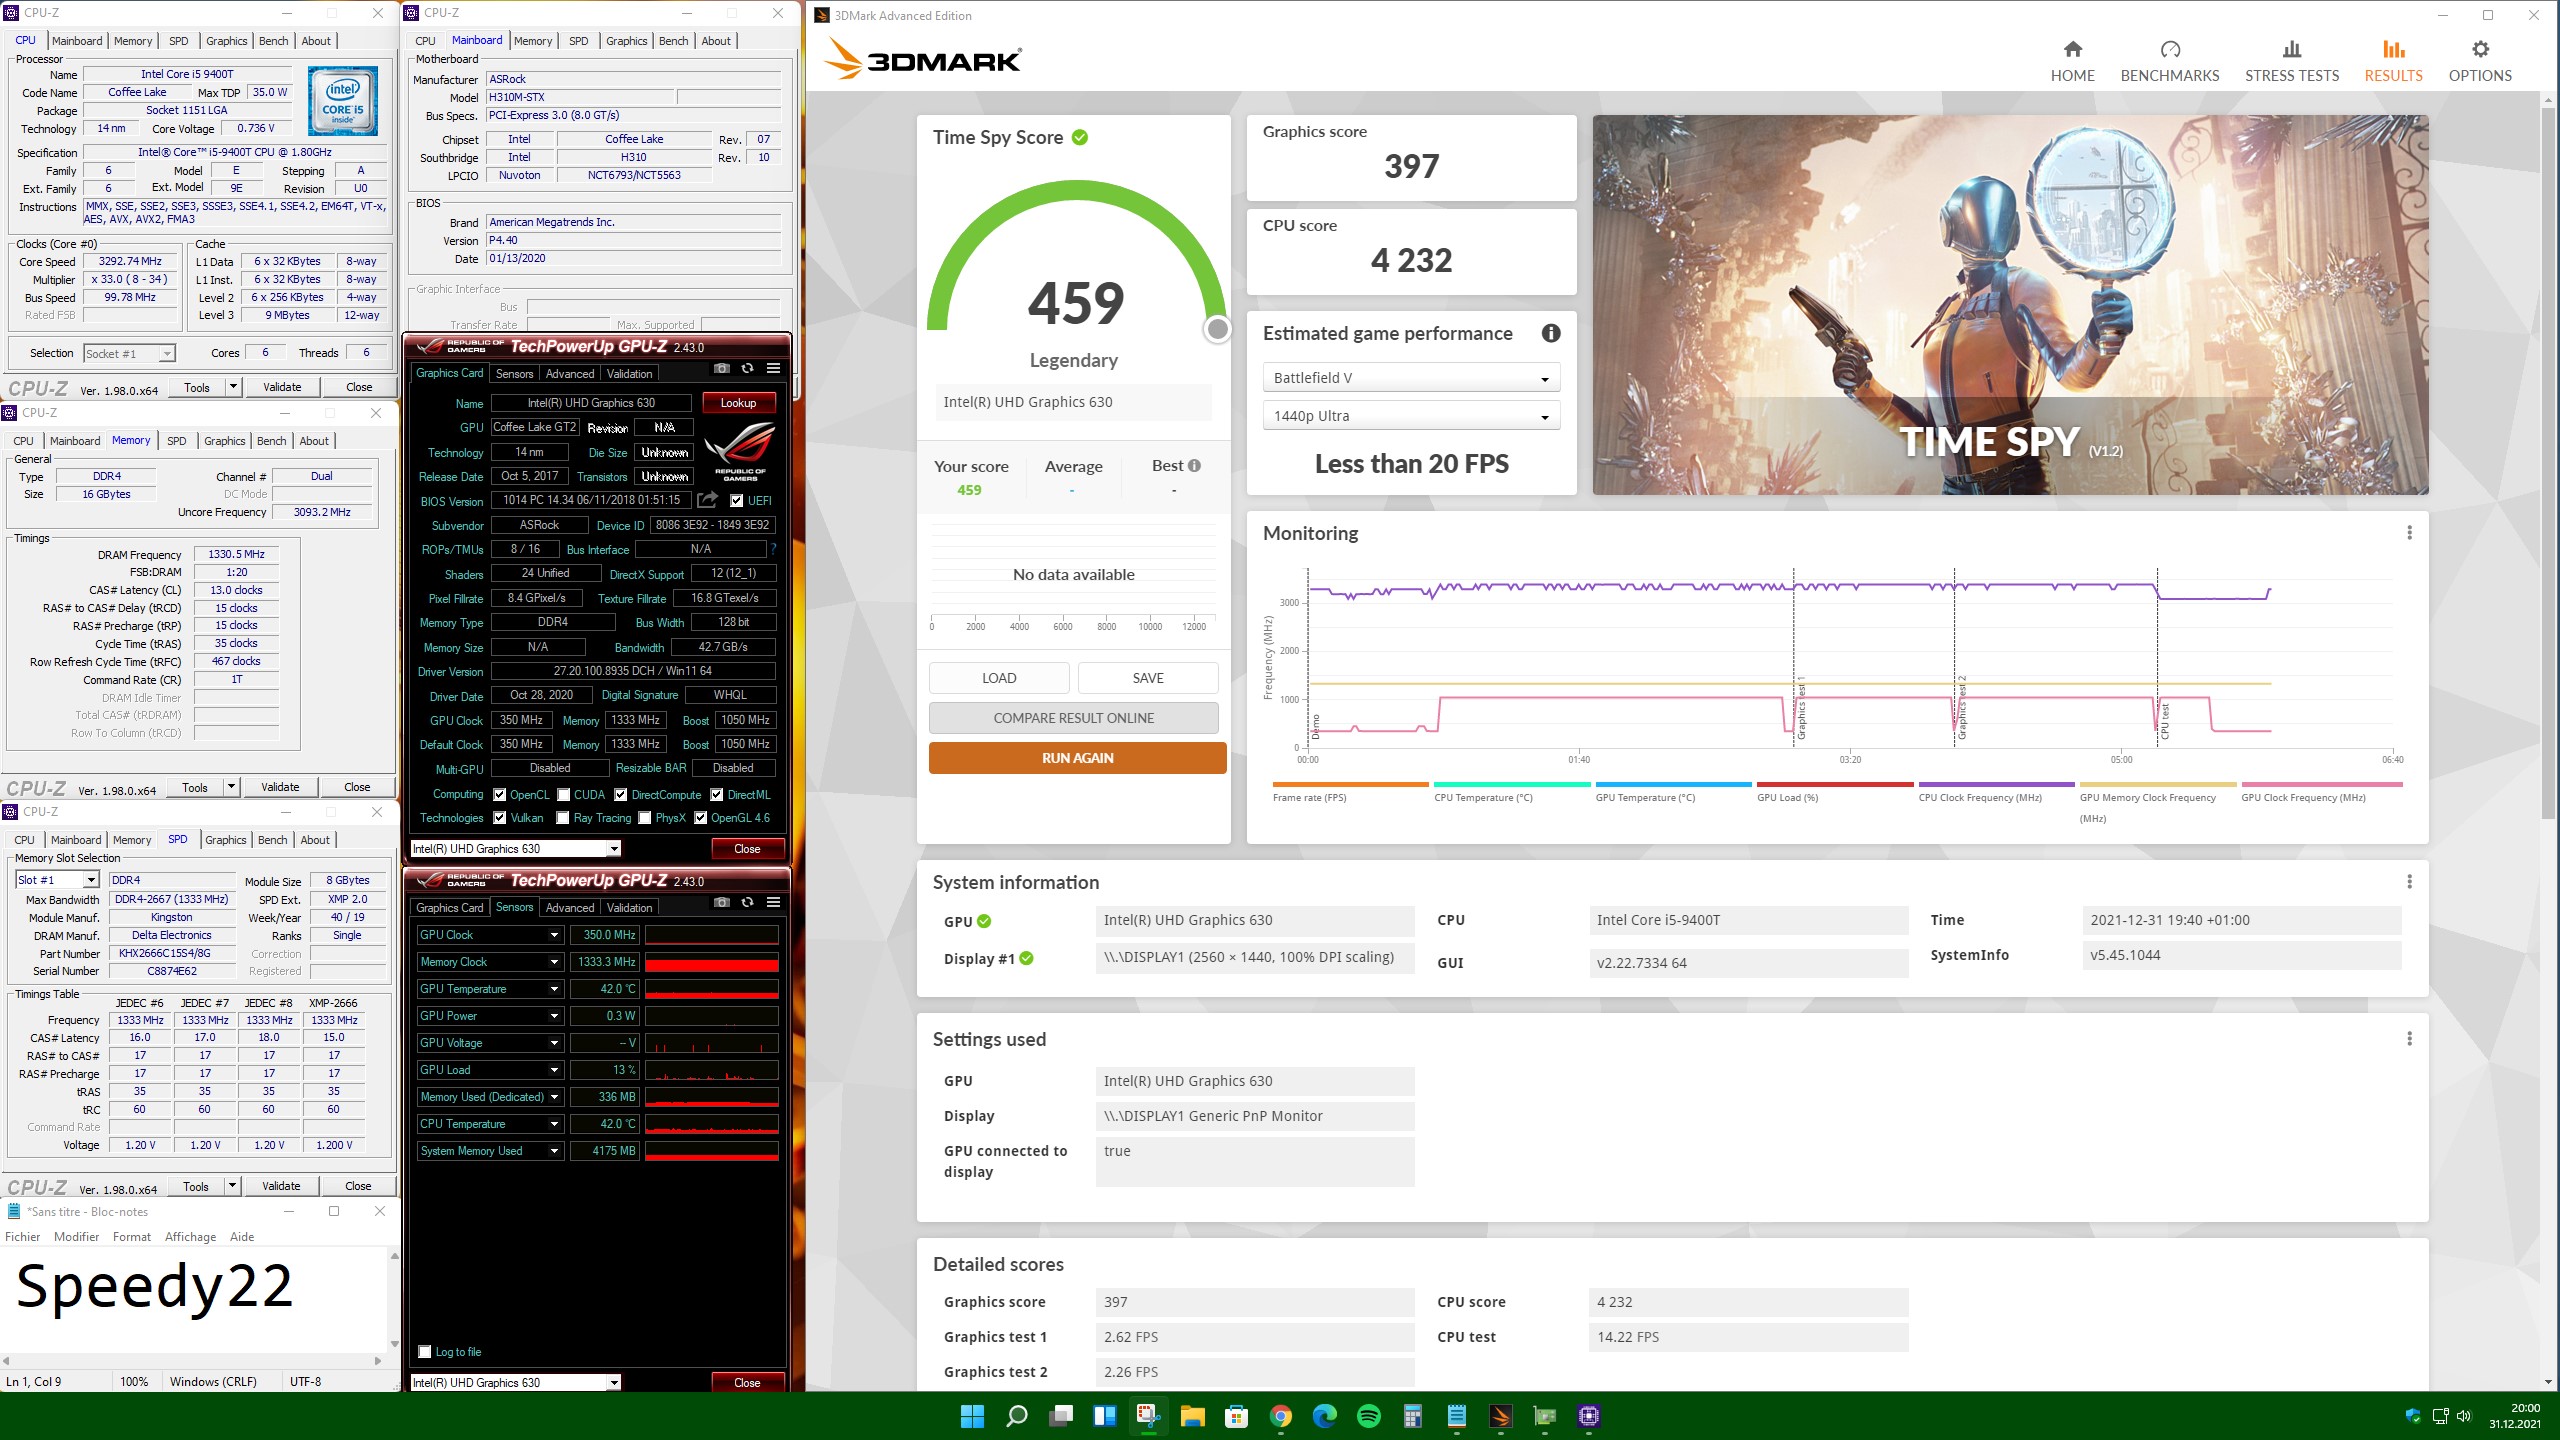Open Memory tab in the CPU-Z Mainboard window
This screenshot has width=2560, height=1440.
coord(532,41)
